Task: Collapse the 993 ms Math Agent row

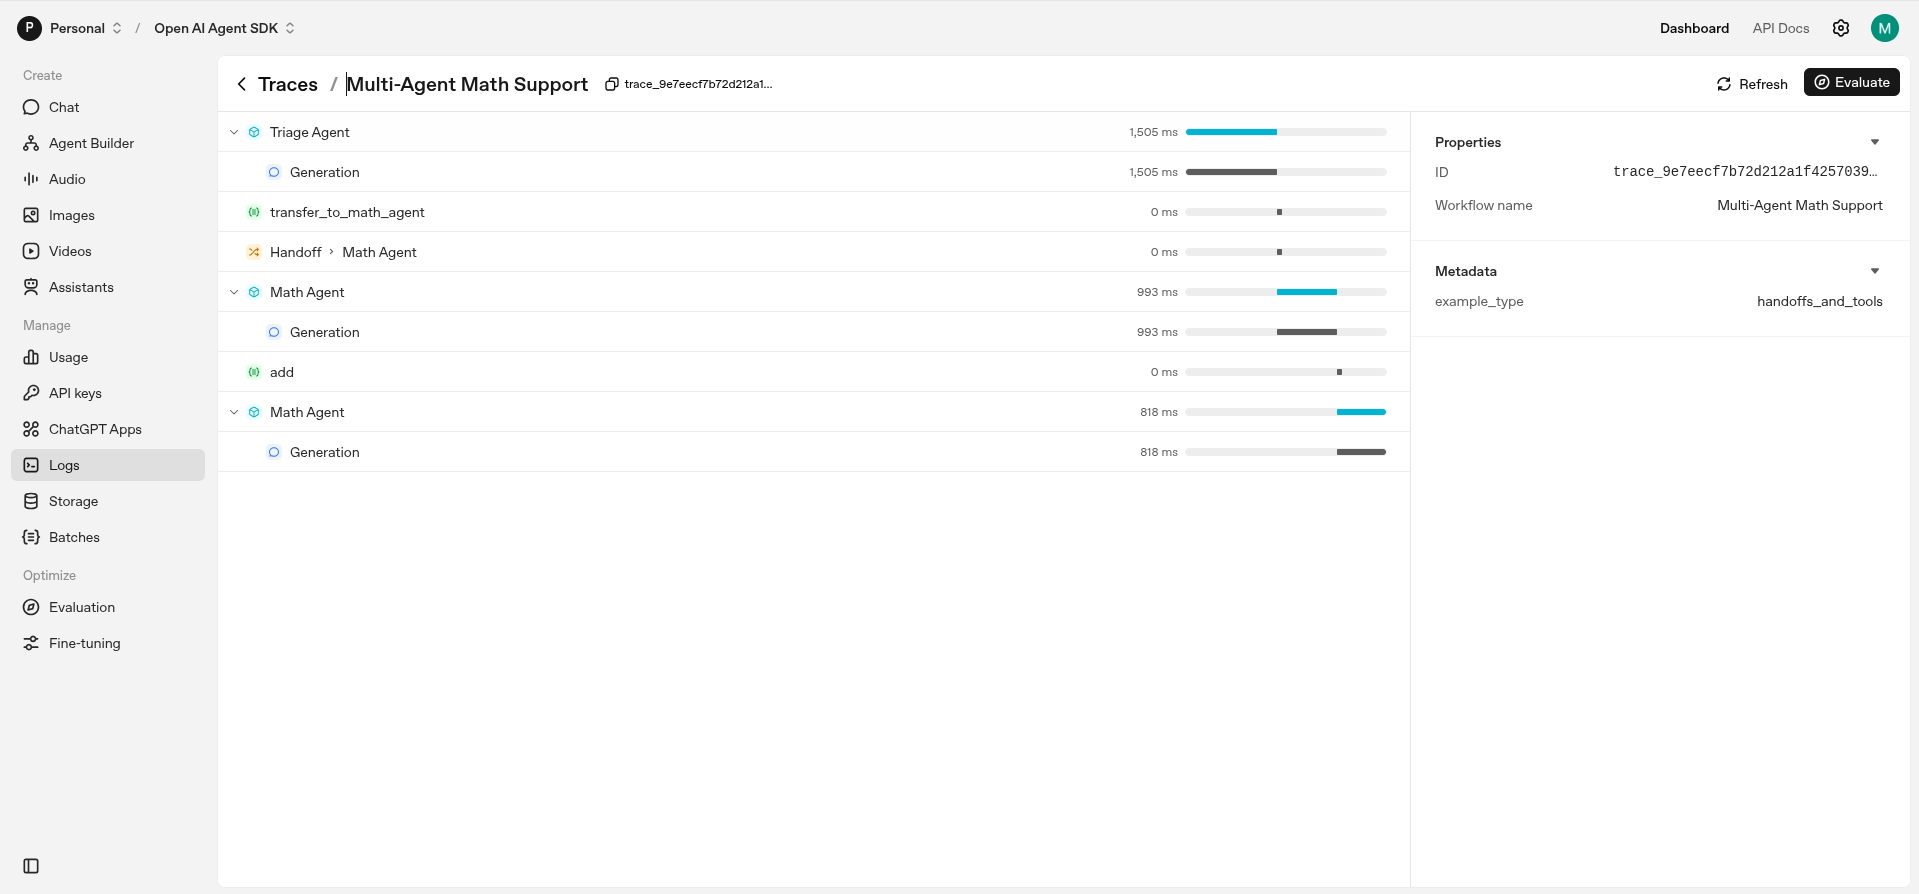Action: pos(234,292)
